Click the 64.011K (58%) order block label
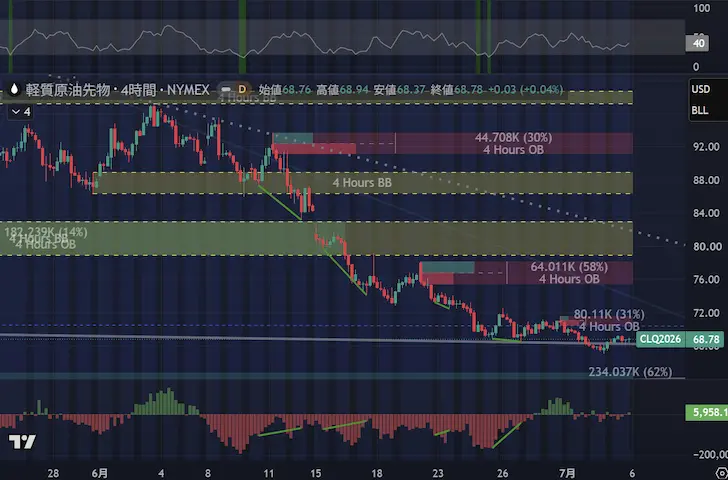Viewport: 728px width, 480px height. pyautogui.click(x=569, y=267)
